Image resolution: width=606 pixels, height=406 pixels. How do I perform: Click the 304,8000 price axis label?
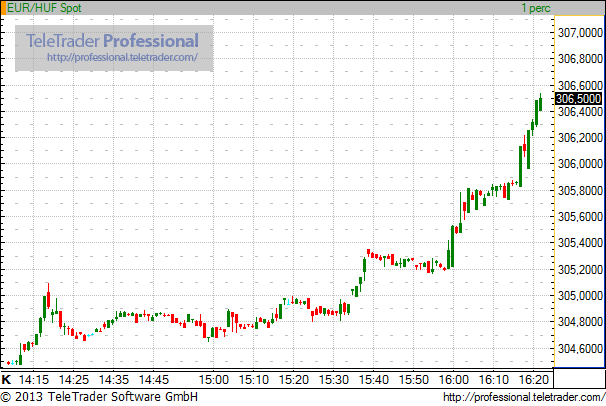pos(580,322)
